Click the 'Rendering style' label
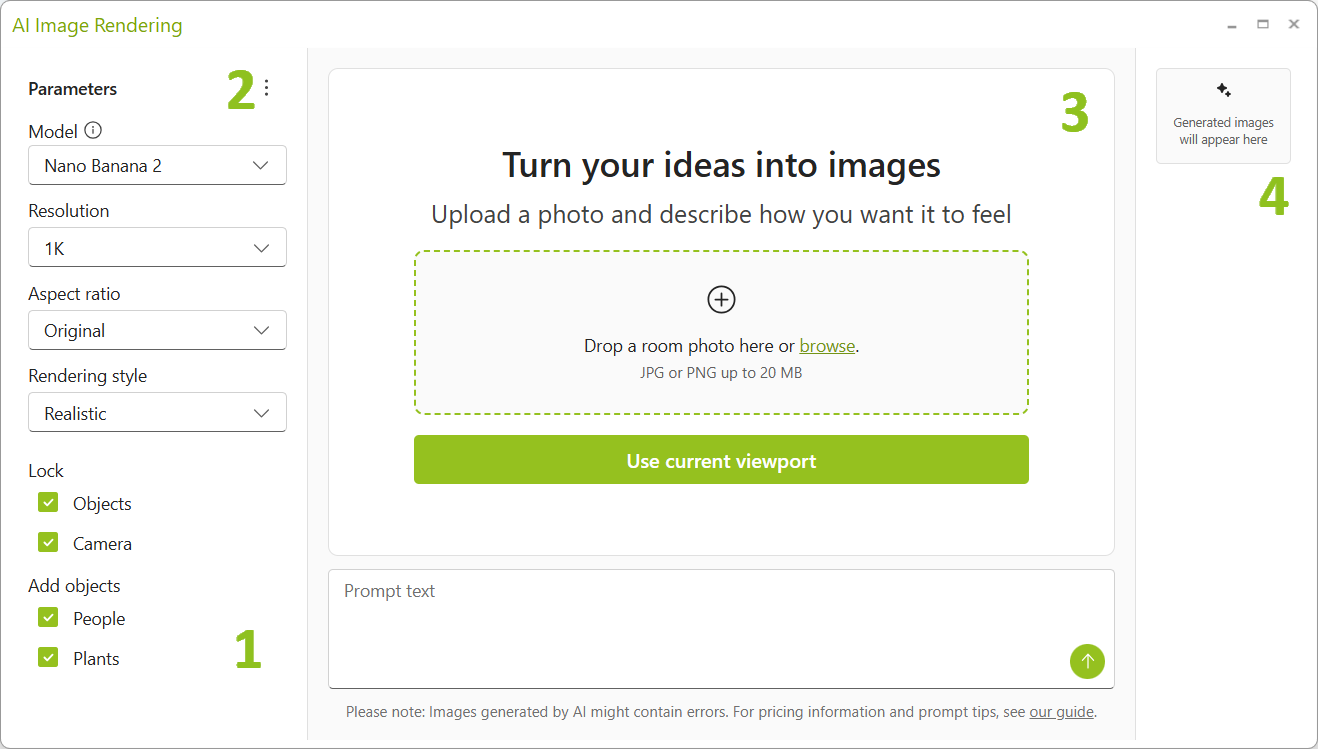 (x=87, y=376)
